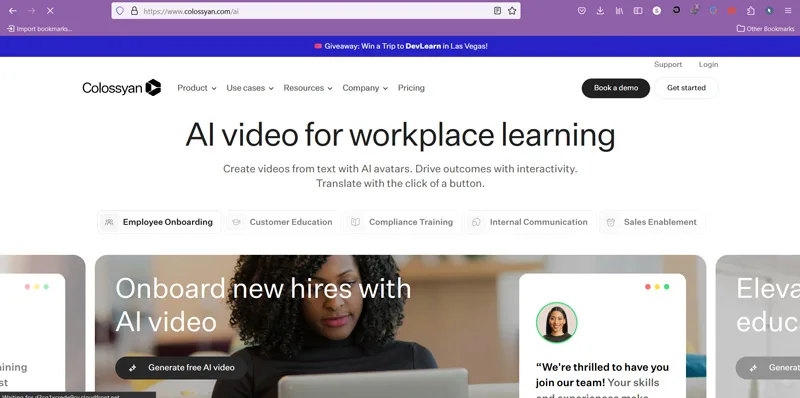The width and height of the screenshot is (800, 398).
Task: Select the Customer Education tab
Action: click(x=284, y=222)
